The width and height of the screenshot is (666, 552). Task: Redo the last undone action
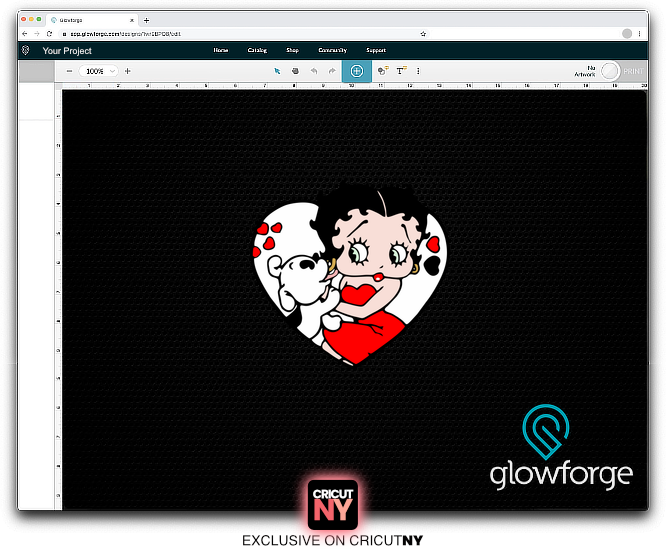pos(332,71)
